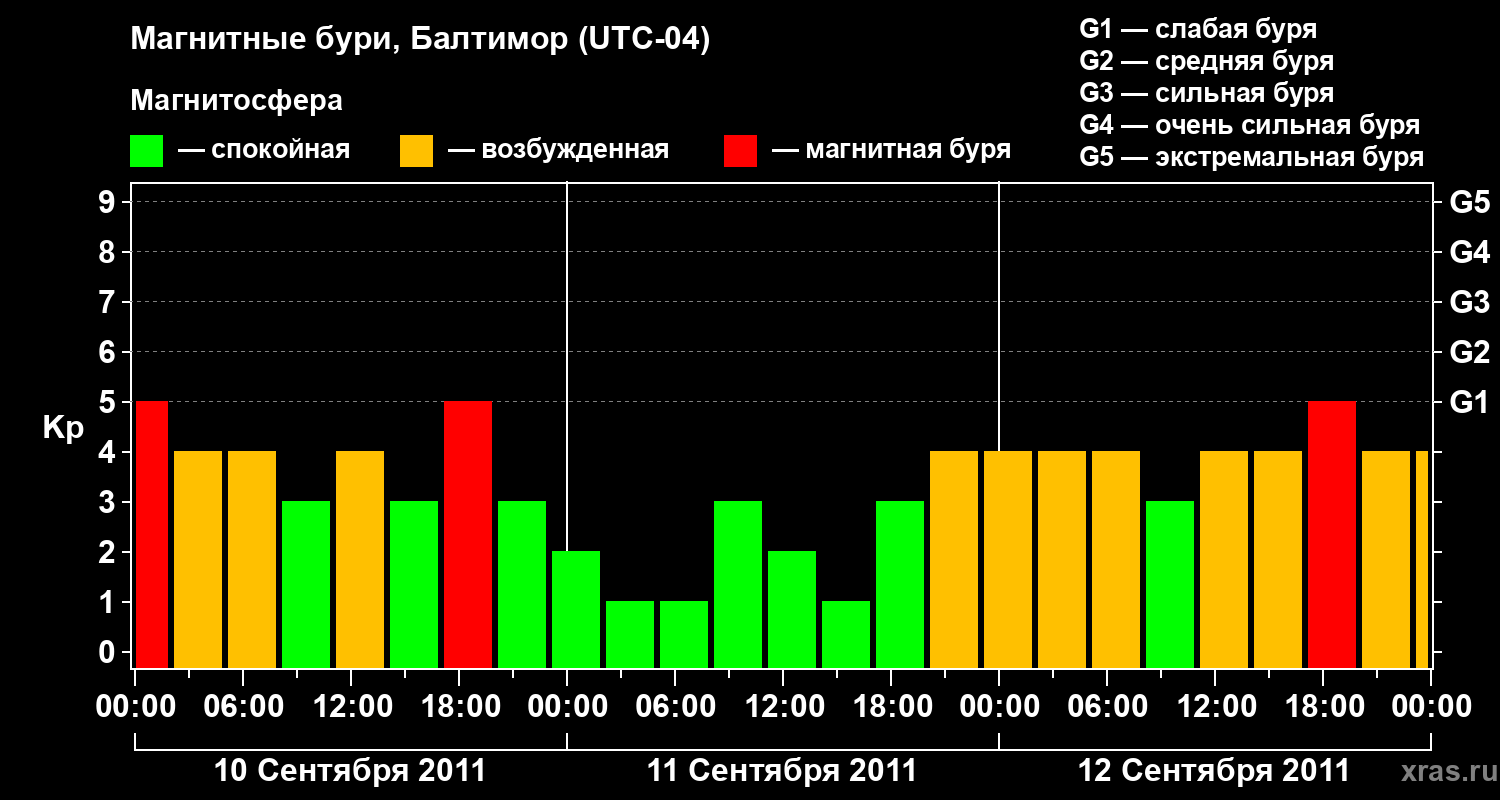
Task: Click the orange 12:00 bar on 10 September
Action: point(360,559)
